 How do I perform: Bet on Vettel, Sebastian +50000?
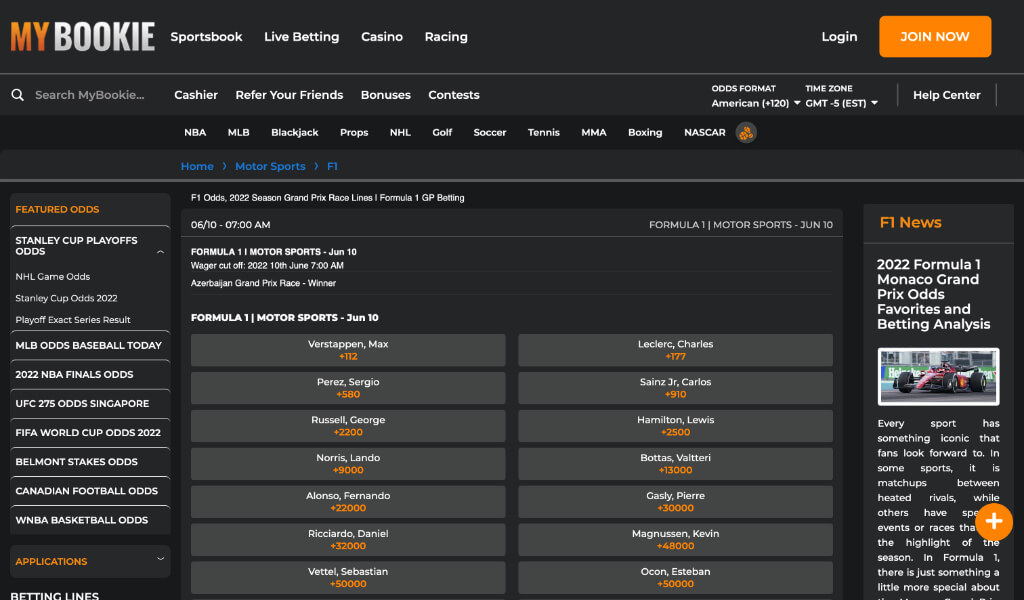(x=348, y=577)
